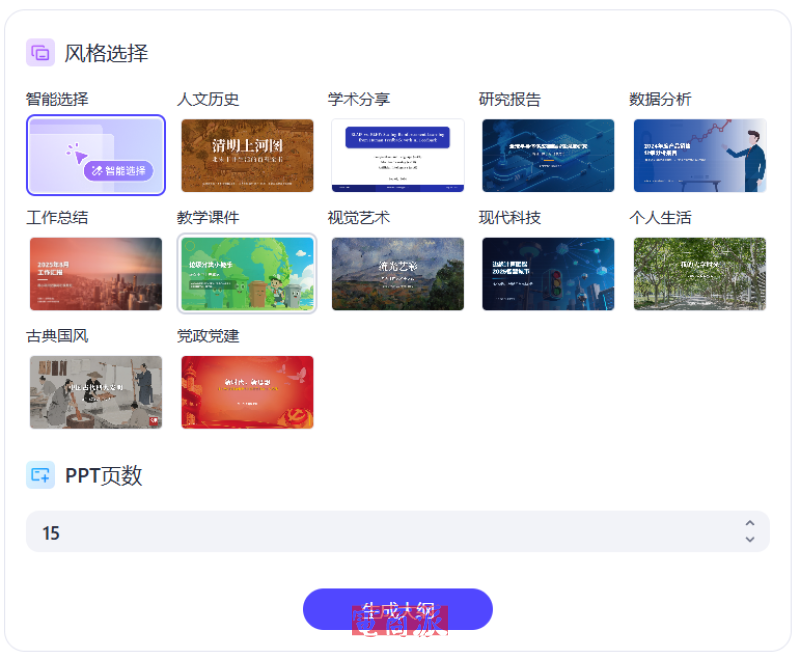Select the 工作总结 style thumbnail
The height and width of the screenshot is (658, 800).
[x=96, y=274]
